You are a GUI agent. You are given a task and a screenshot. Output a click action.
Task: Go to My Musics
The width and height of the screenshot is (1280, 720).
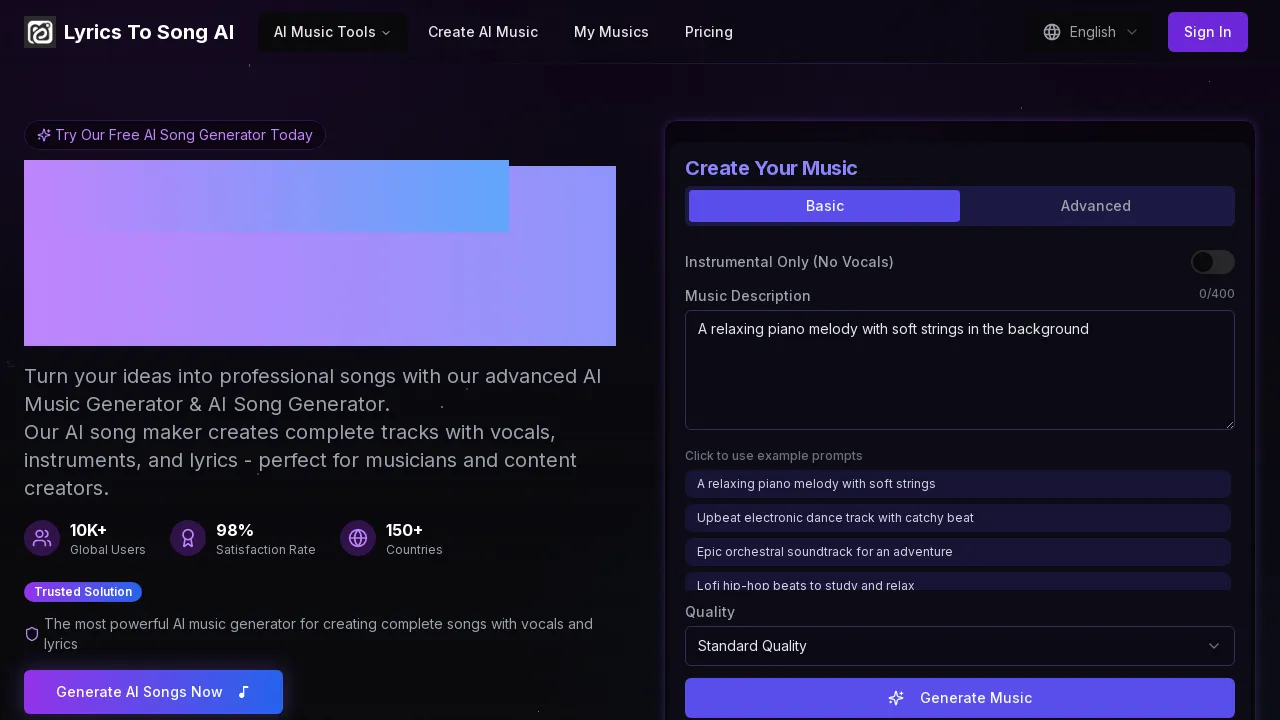point(611,32)
